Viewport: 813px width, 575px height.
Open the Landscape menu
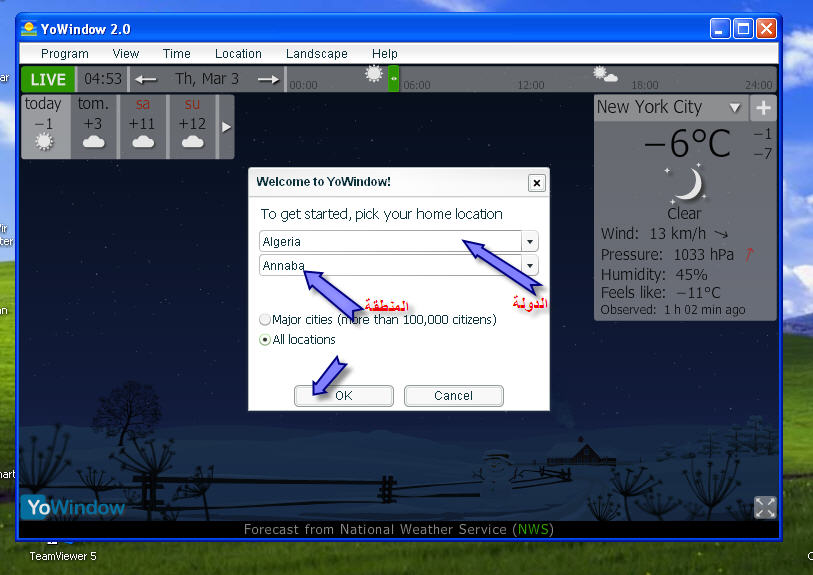(316, 54)
